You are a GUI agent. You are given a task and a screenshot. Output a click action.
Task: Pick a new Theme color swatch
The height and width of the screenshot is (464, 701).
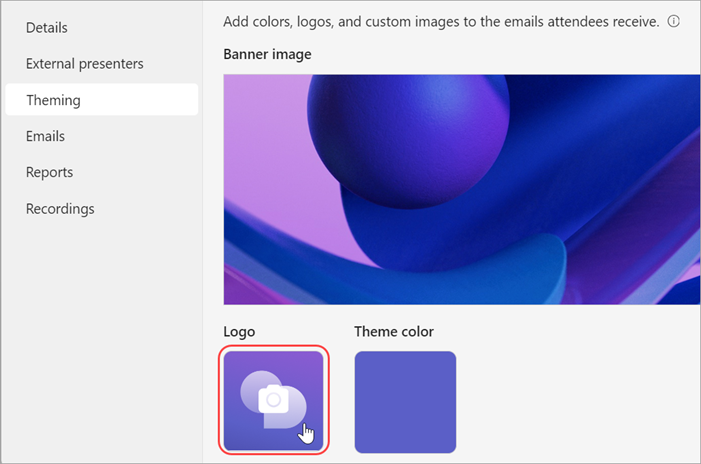[405, 401]
